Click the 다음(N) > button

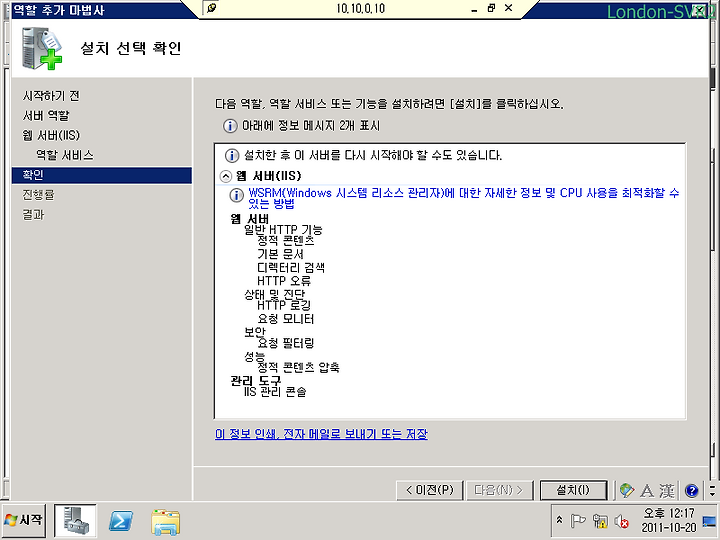[x=499, y=490]
